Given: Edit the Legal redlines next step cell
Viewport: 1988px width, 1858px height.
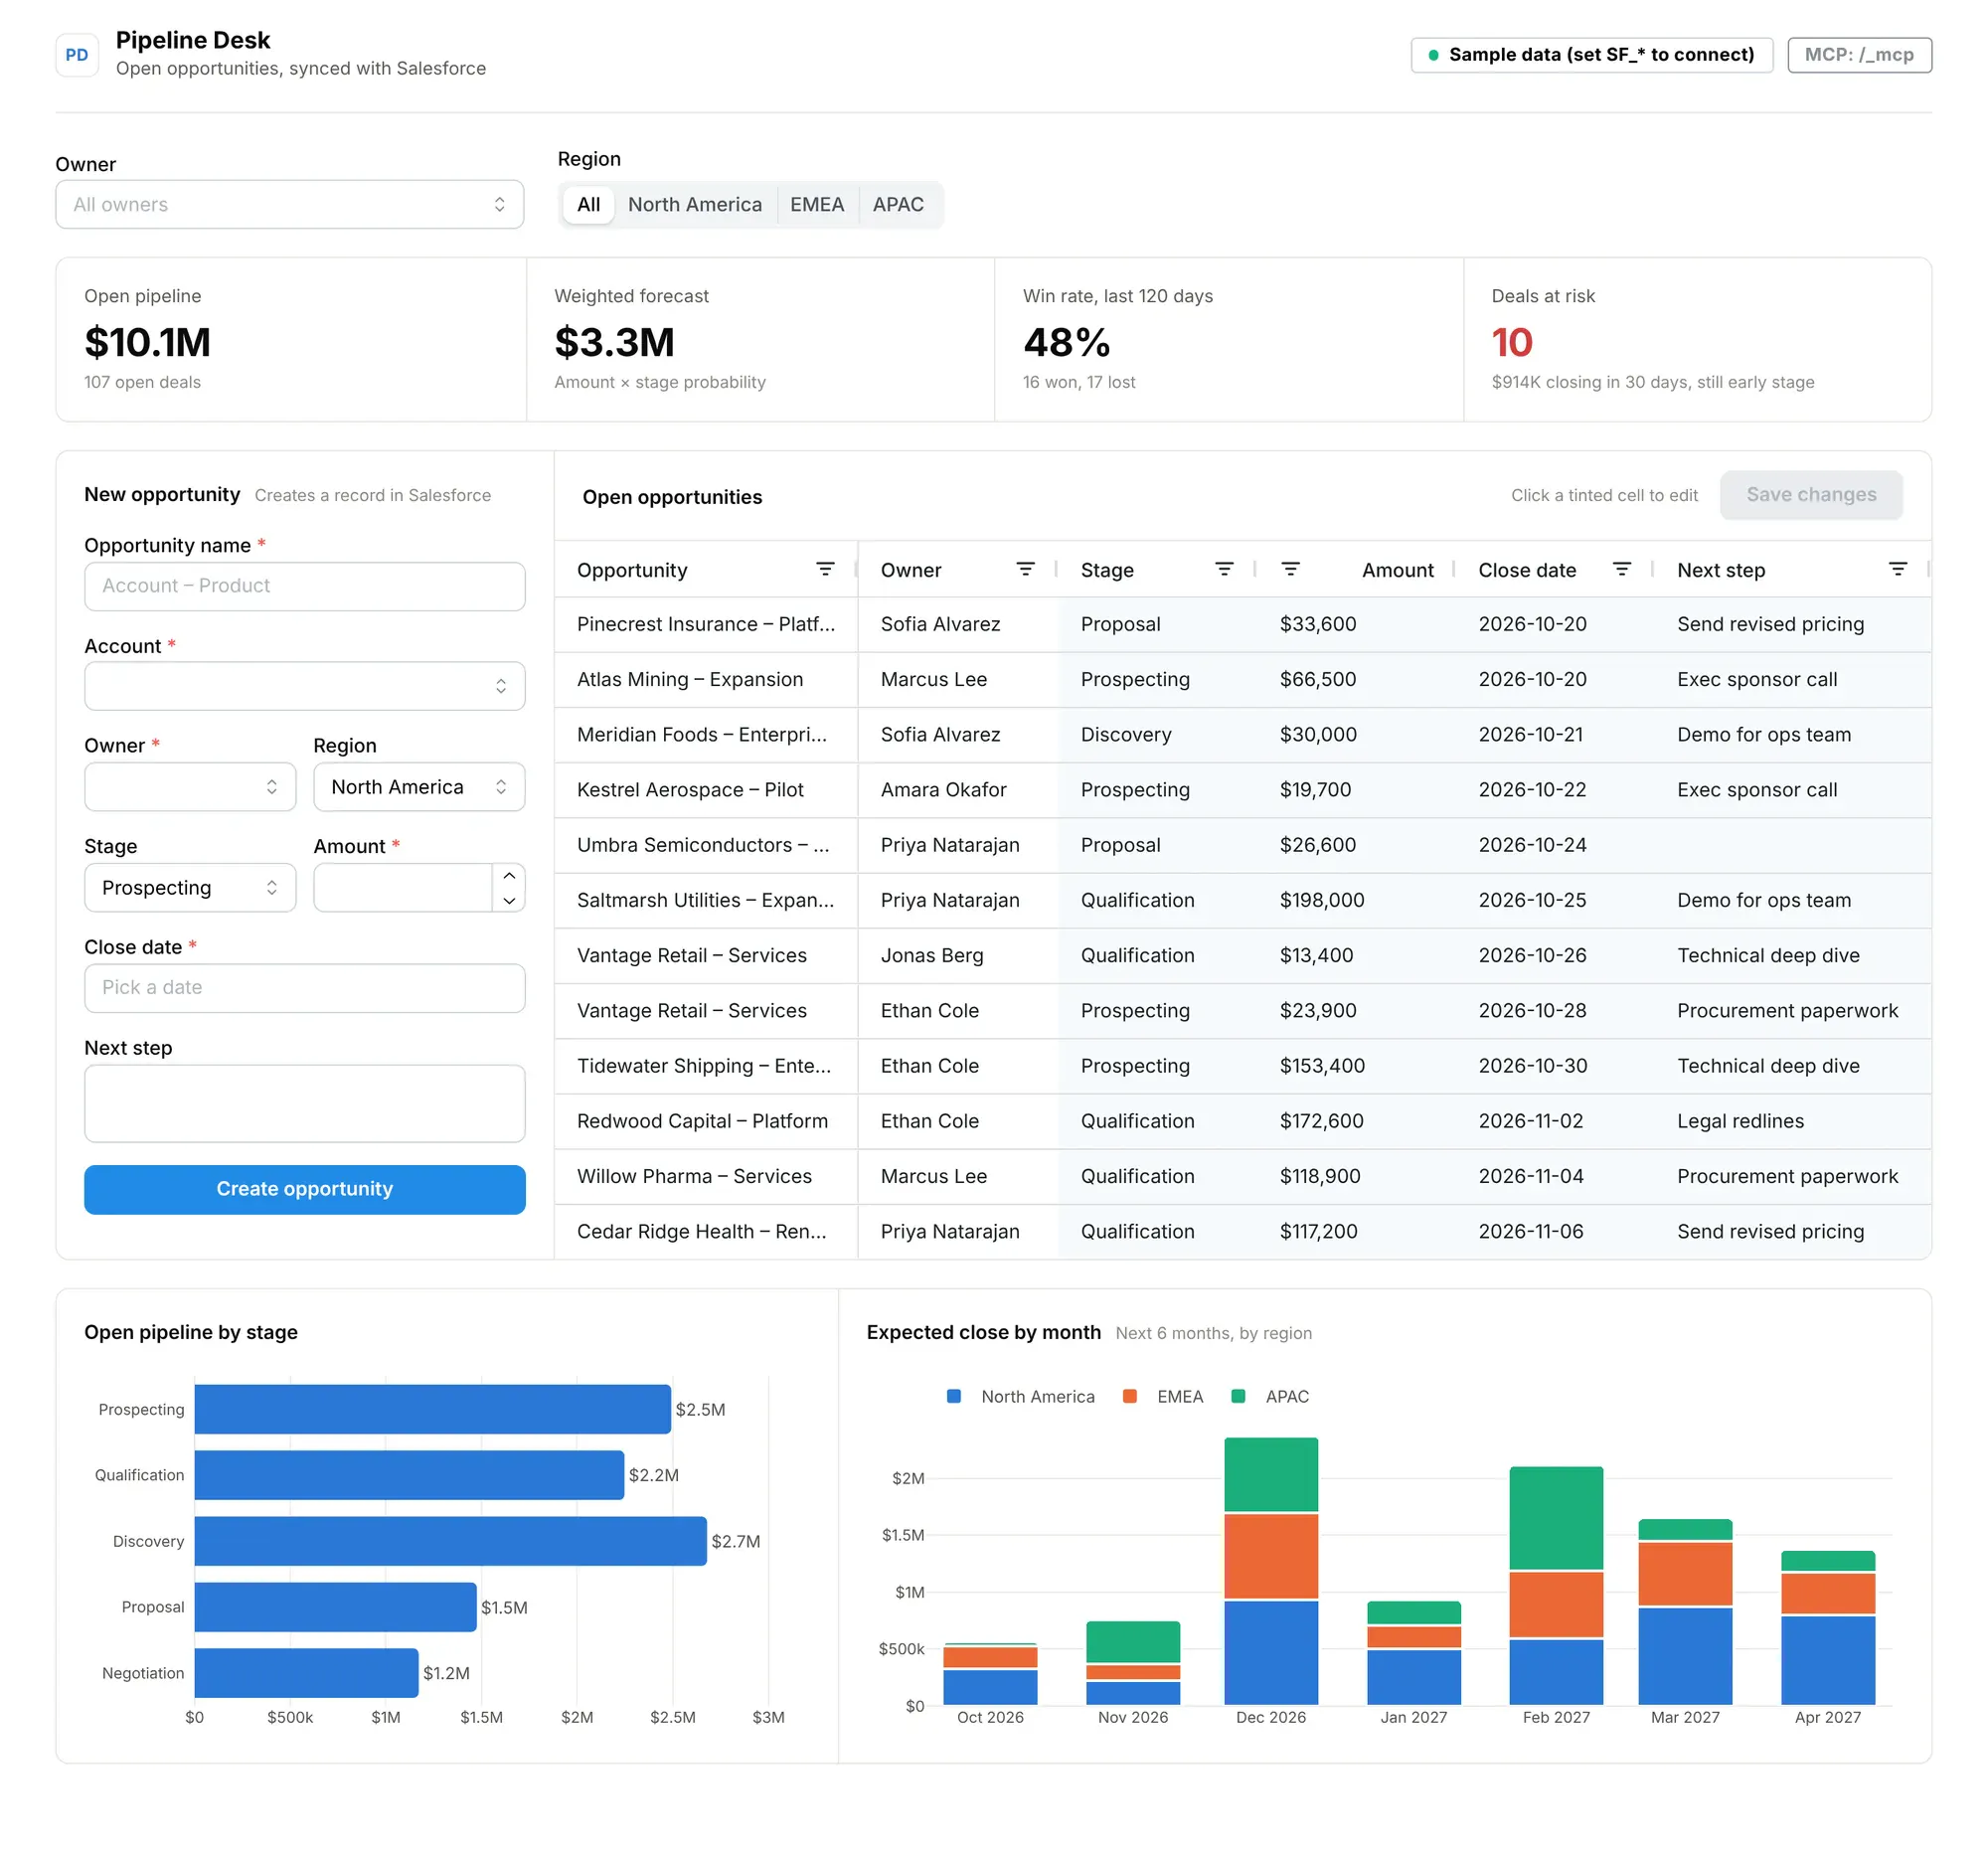Looking at the screenshot, I should coord(1793,1121).
